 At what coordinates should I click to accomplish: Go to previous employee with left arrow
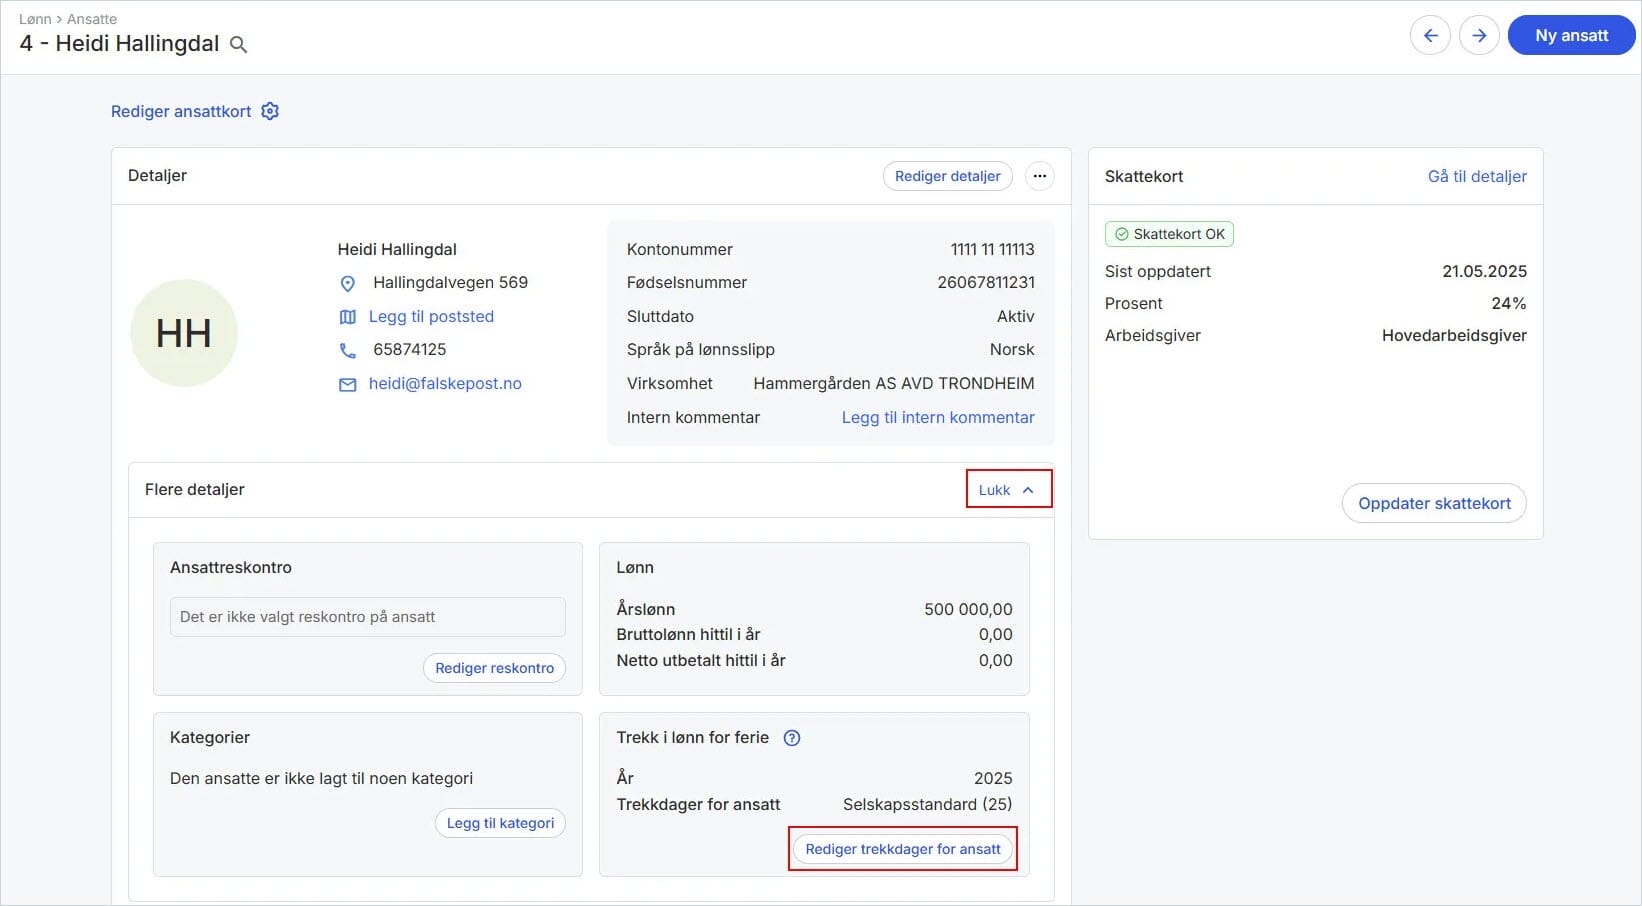click(x=1430, y=36)
